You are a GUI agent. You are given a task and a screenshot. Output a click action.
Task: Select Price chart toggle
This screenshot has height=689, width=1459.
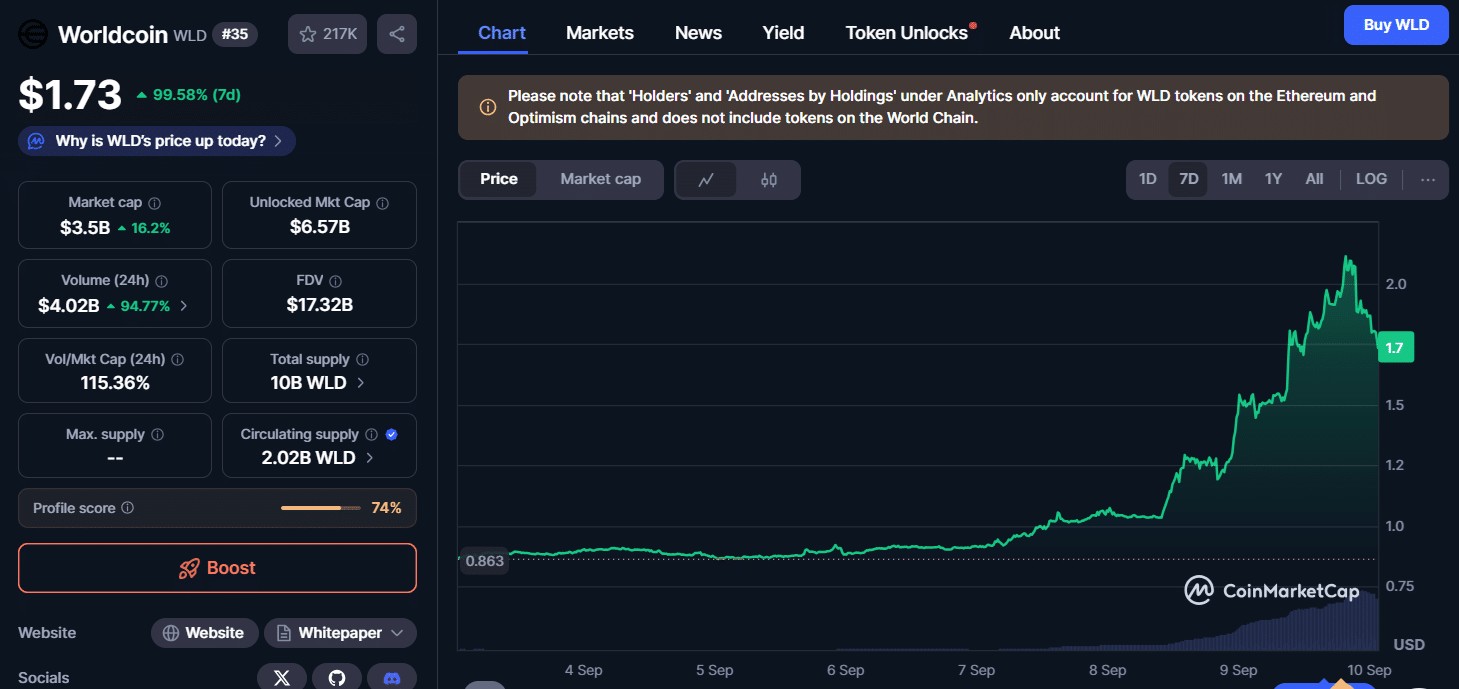(499, 179)
